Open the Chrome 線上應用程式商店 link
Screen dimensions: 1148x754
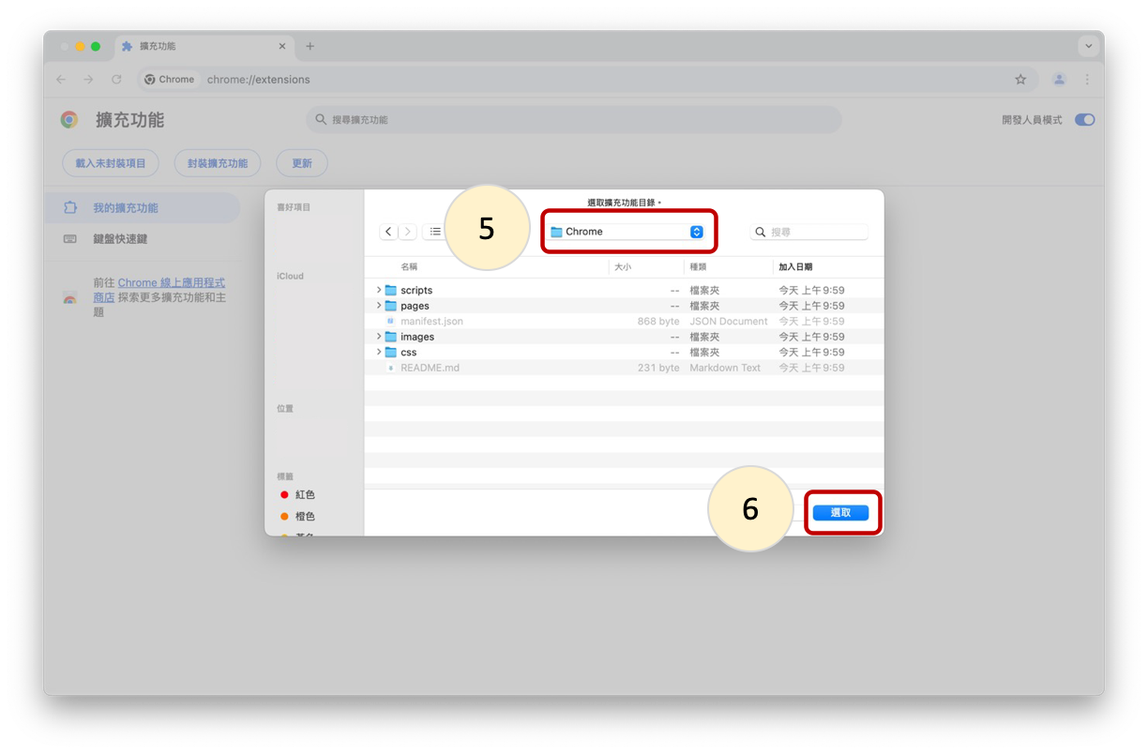point(171,283)
